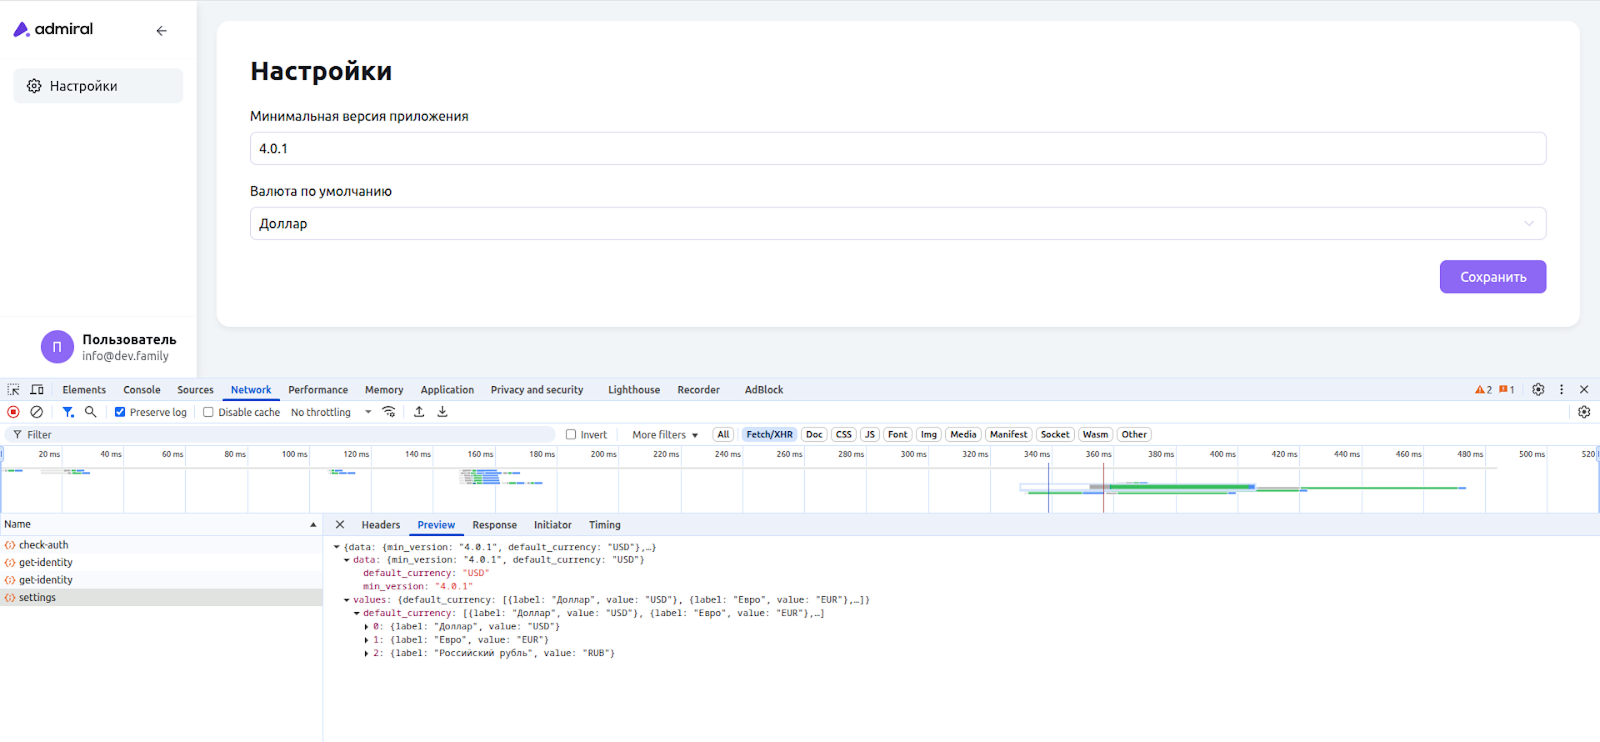
Task: Uncheck the Preserve log checkbox
Action: [120, 412]
